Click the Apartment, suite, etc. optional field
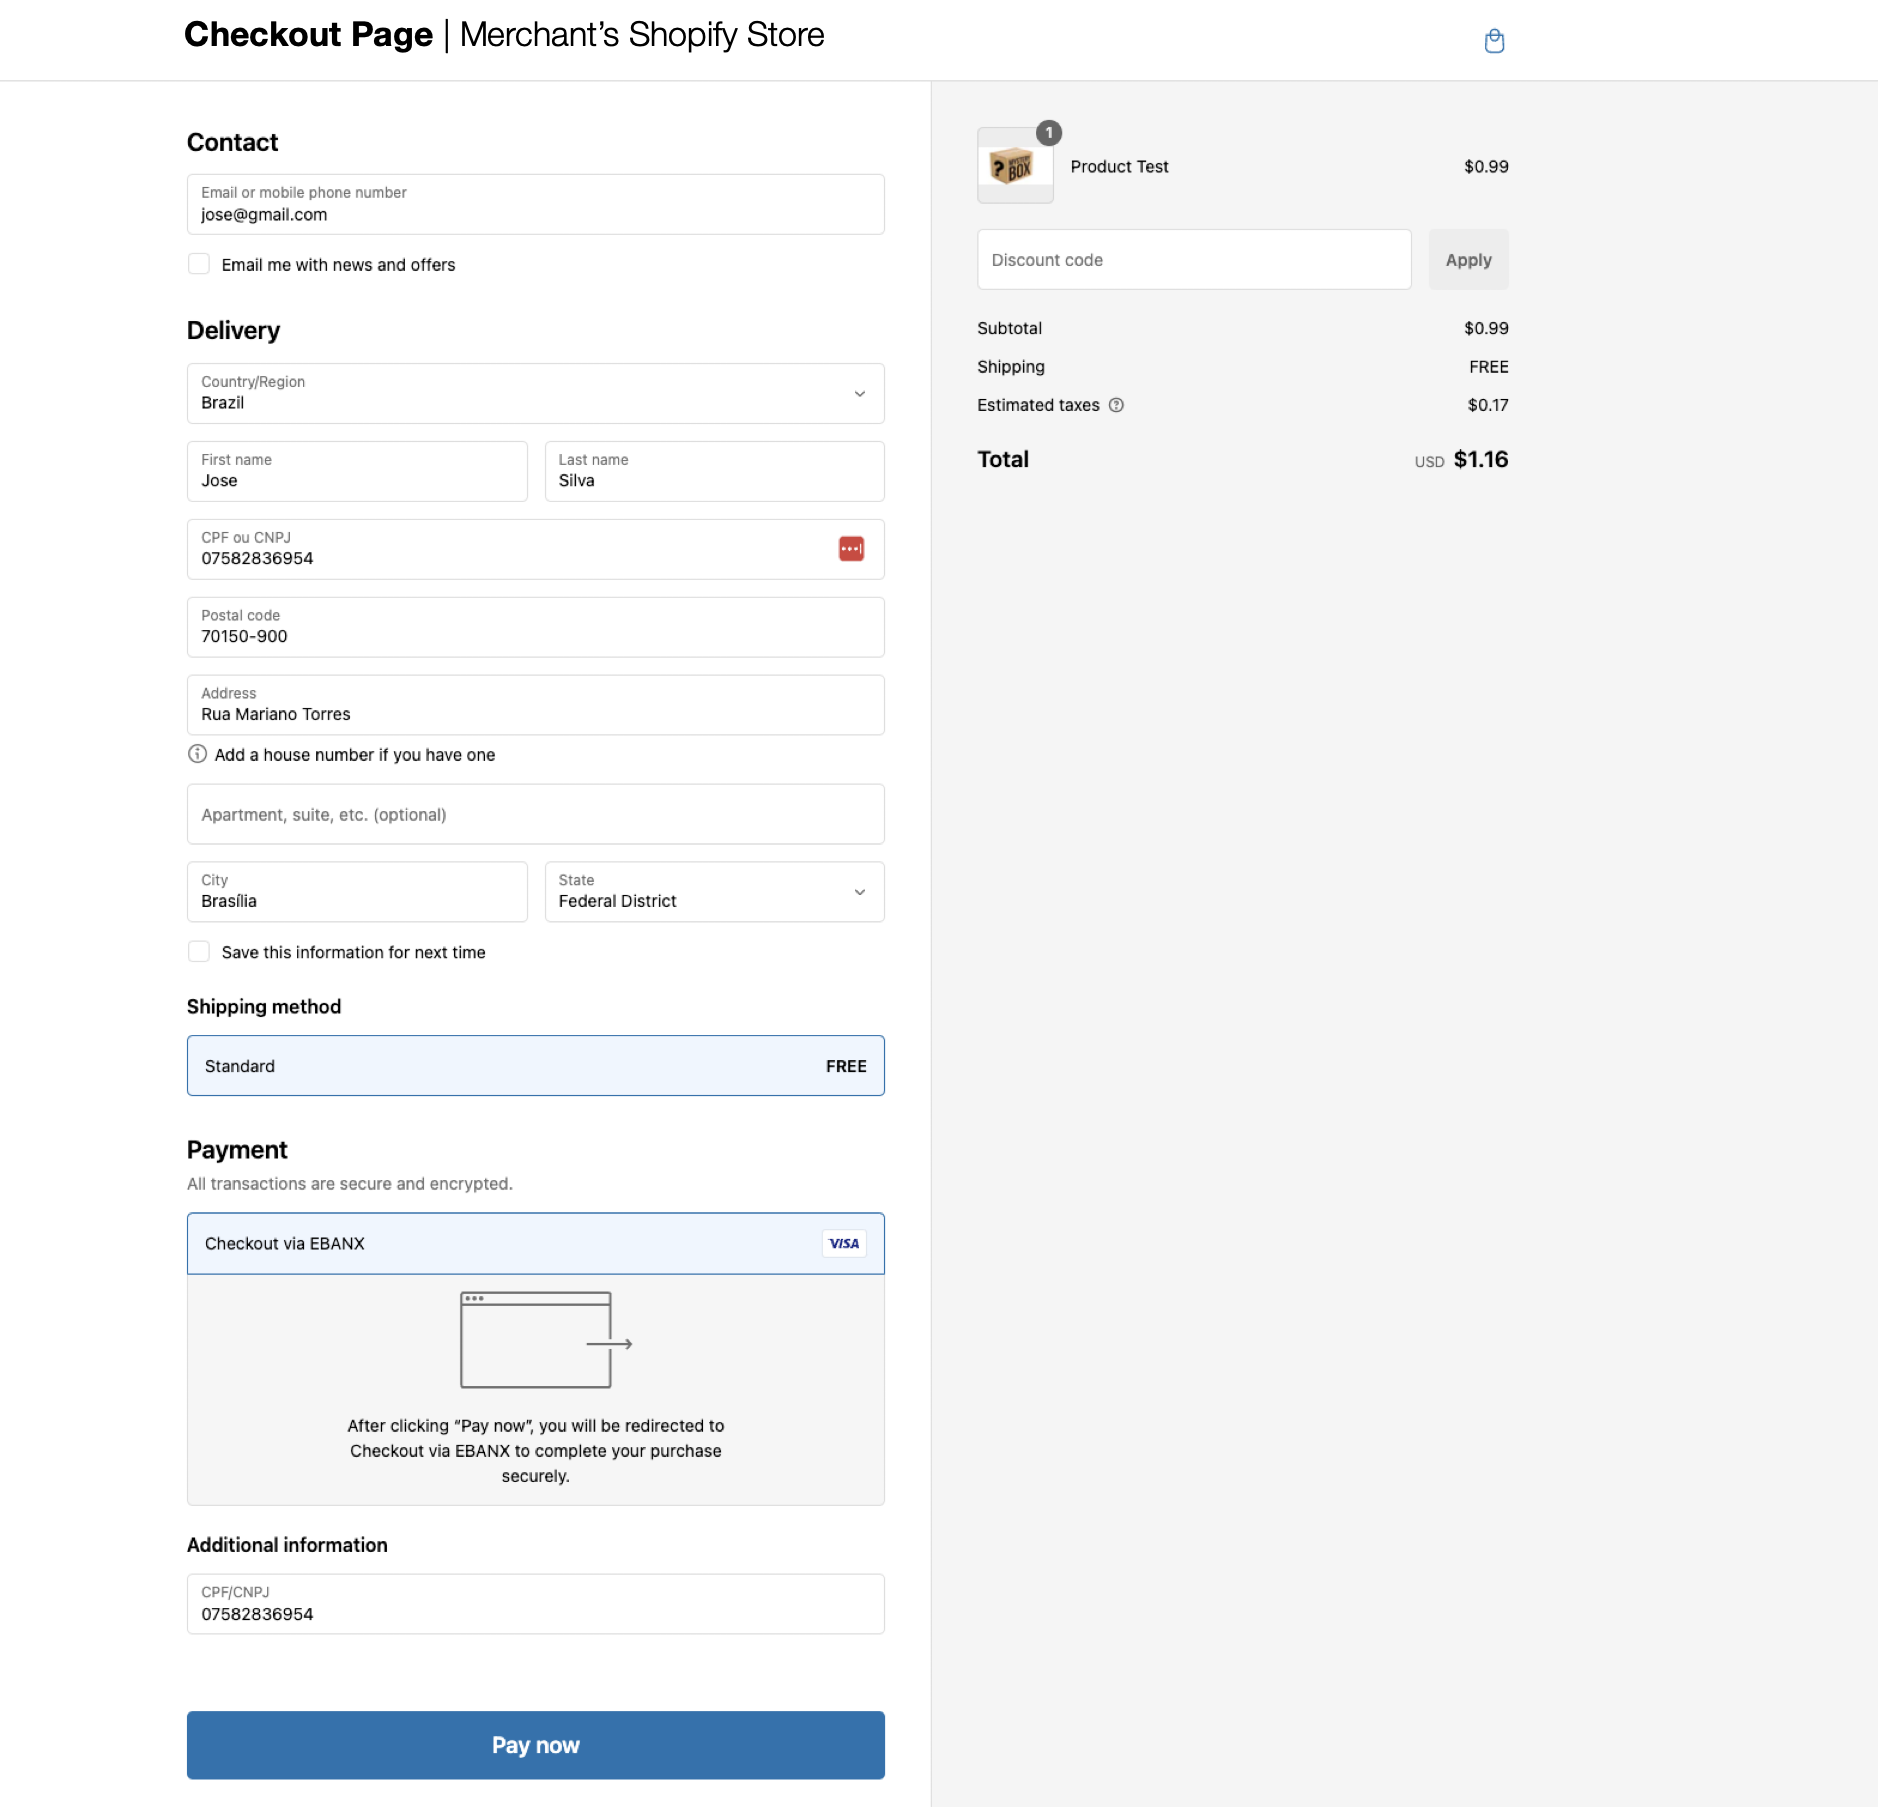This screenshot has height=1808, width=1878. [x=536, y=813]
